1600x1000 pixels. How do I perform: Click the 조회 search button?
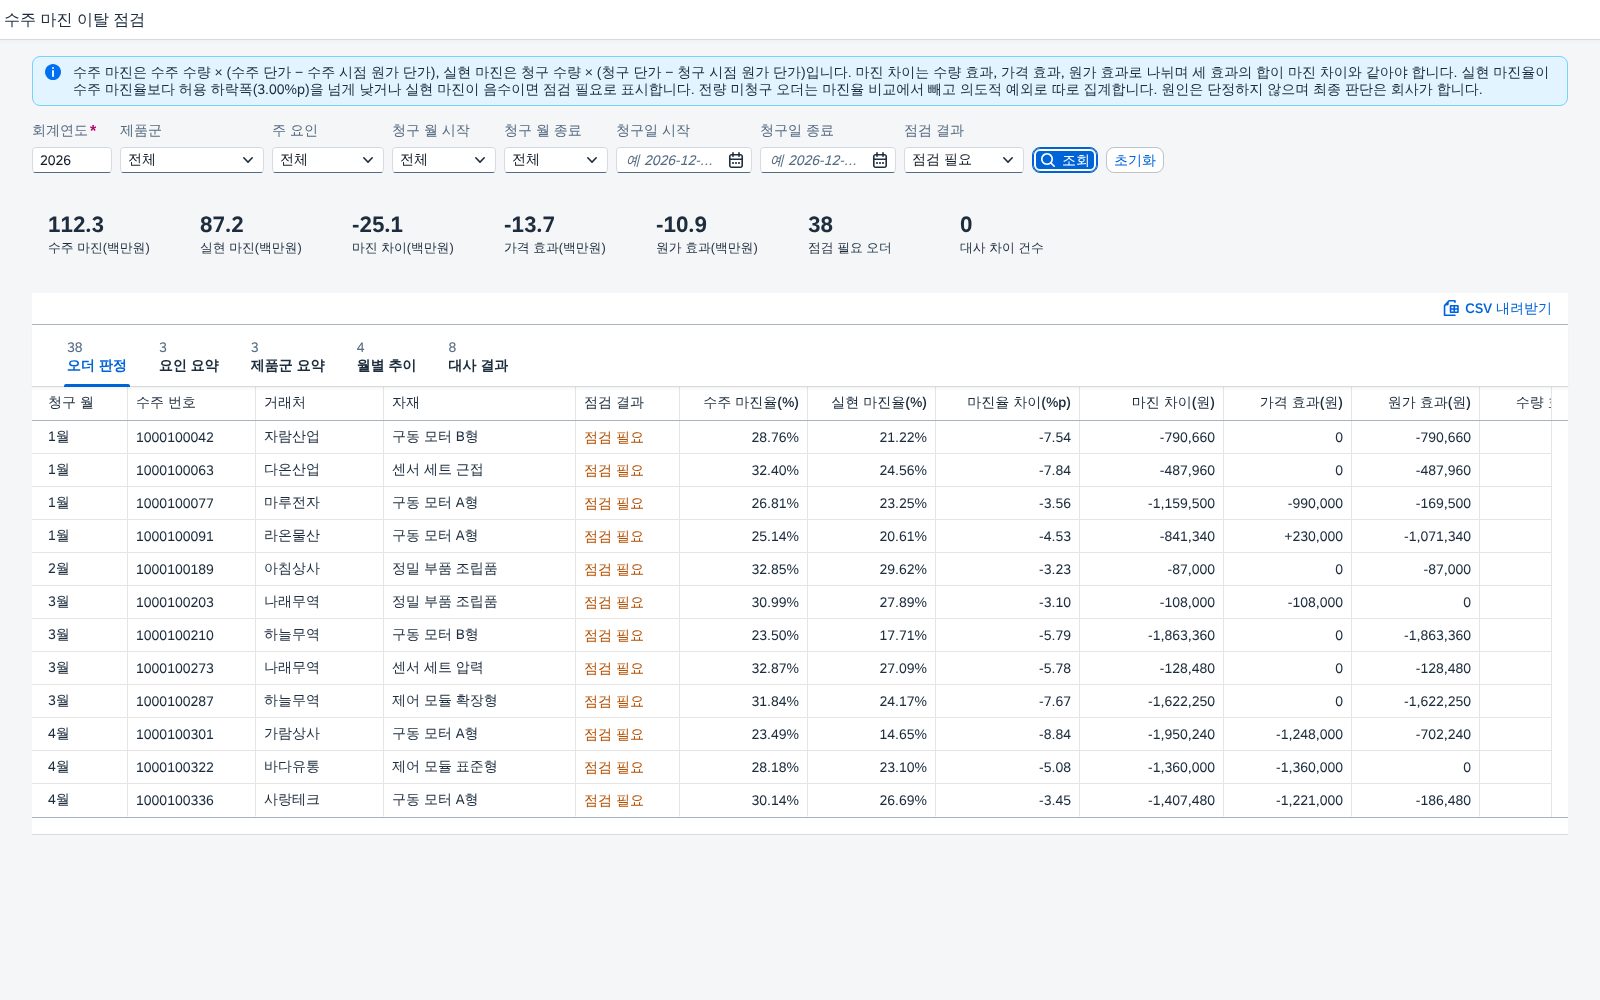tap(1065, 160)
